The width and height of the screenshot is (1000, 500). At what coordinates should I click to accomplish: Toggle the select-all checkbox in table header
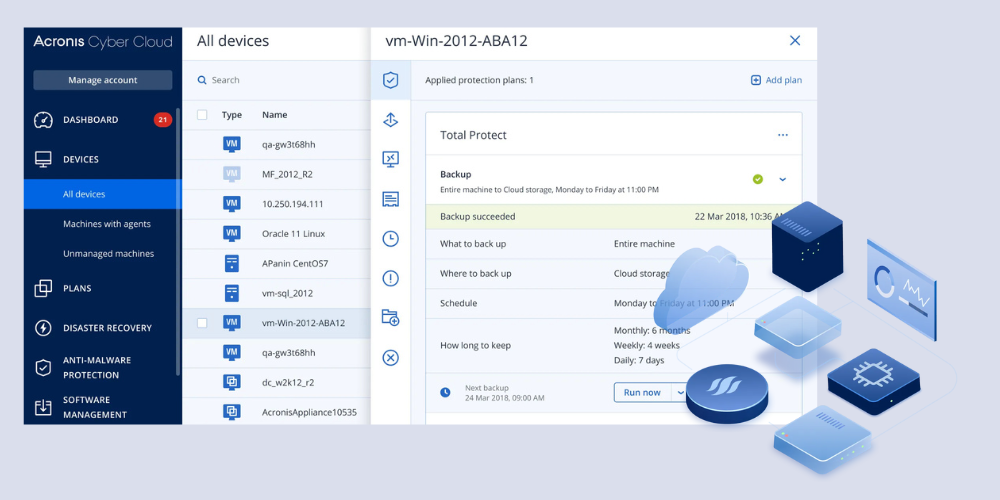(202, 115)
